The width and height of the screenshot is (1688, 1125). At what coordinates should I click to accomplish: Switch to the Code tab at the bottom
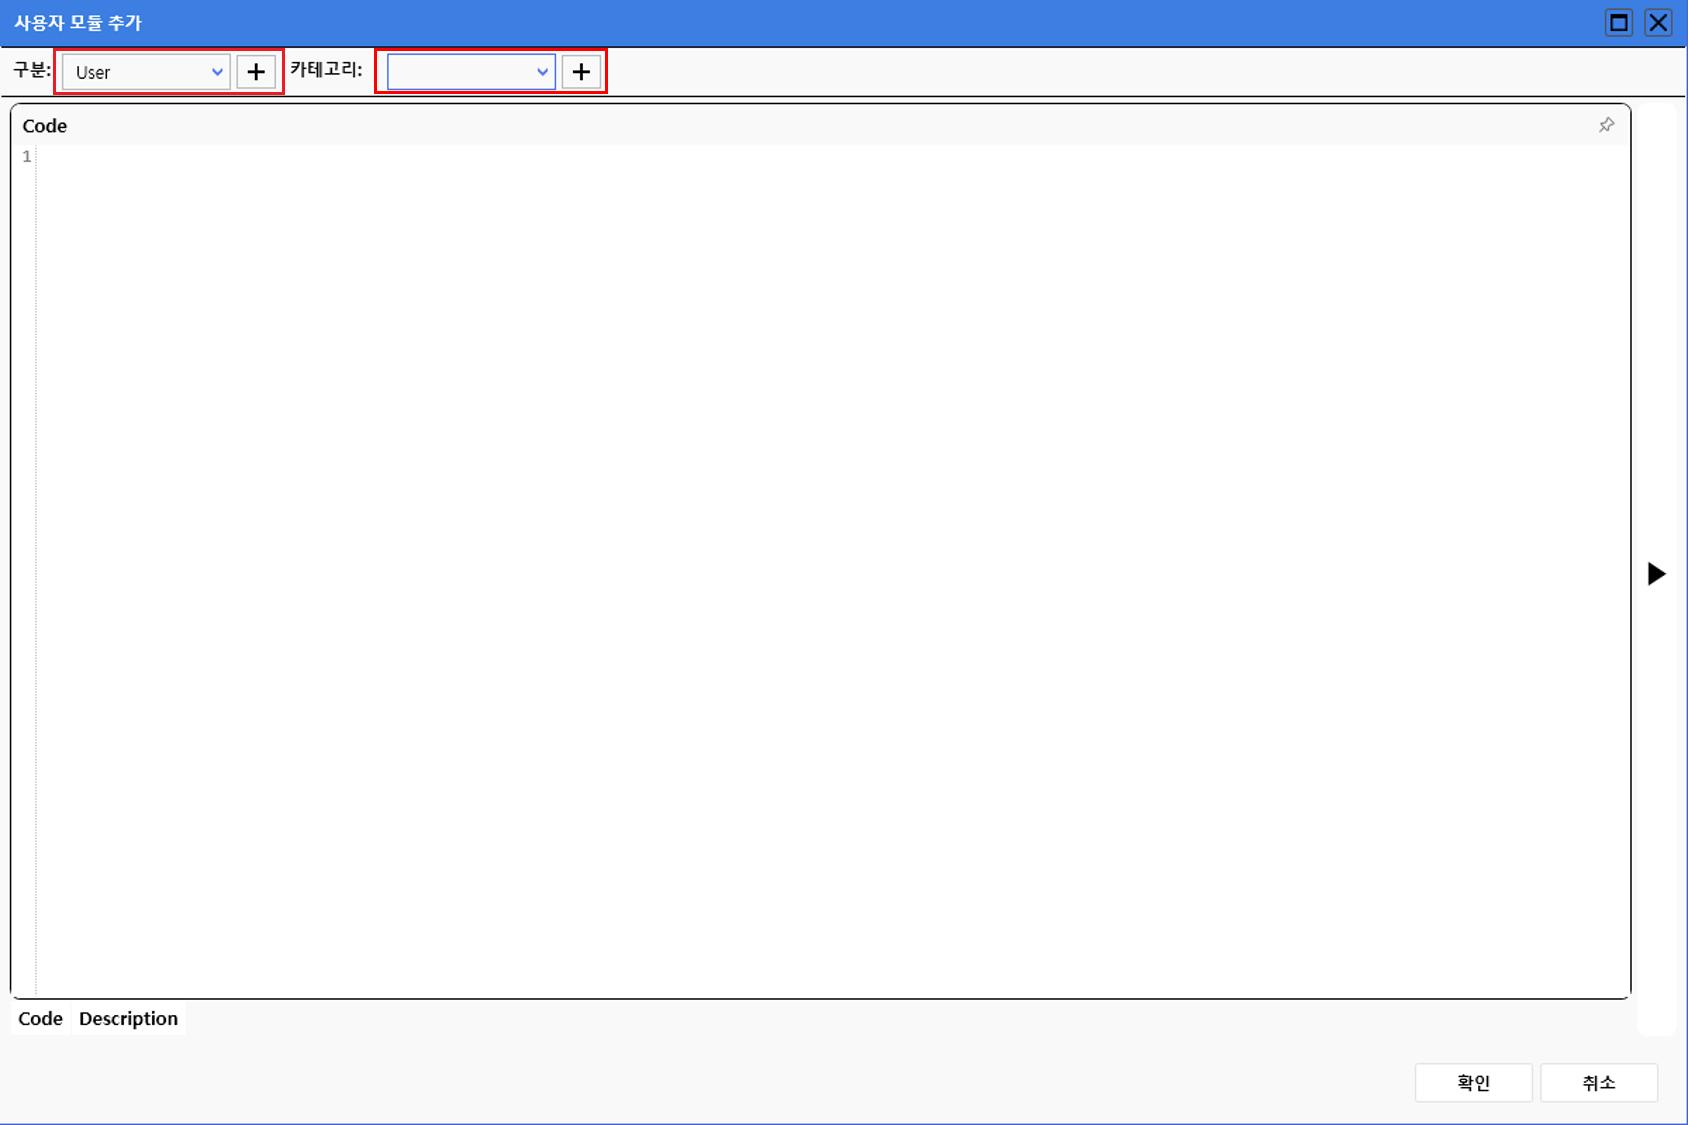[40, 1018]
